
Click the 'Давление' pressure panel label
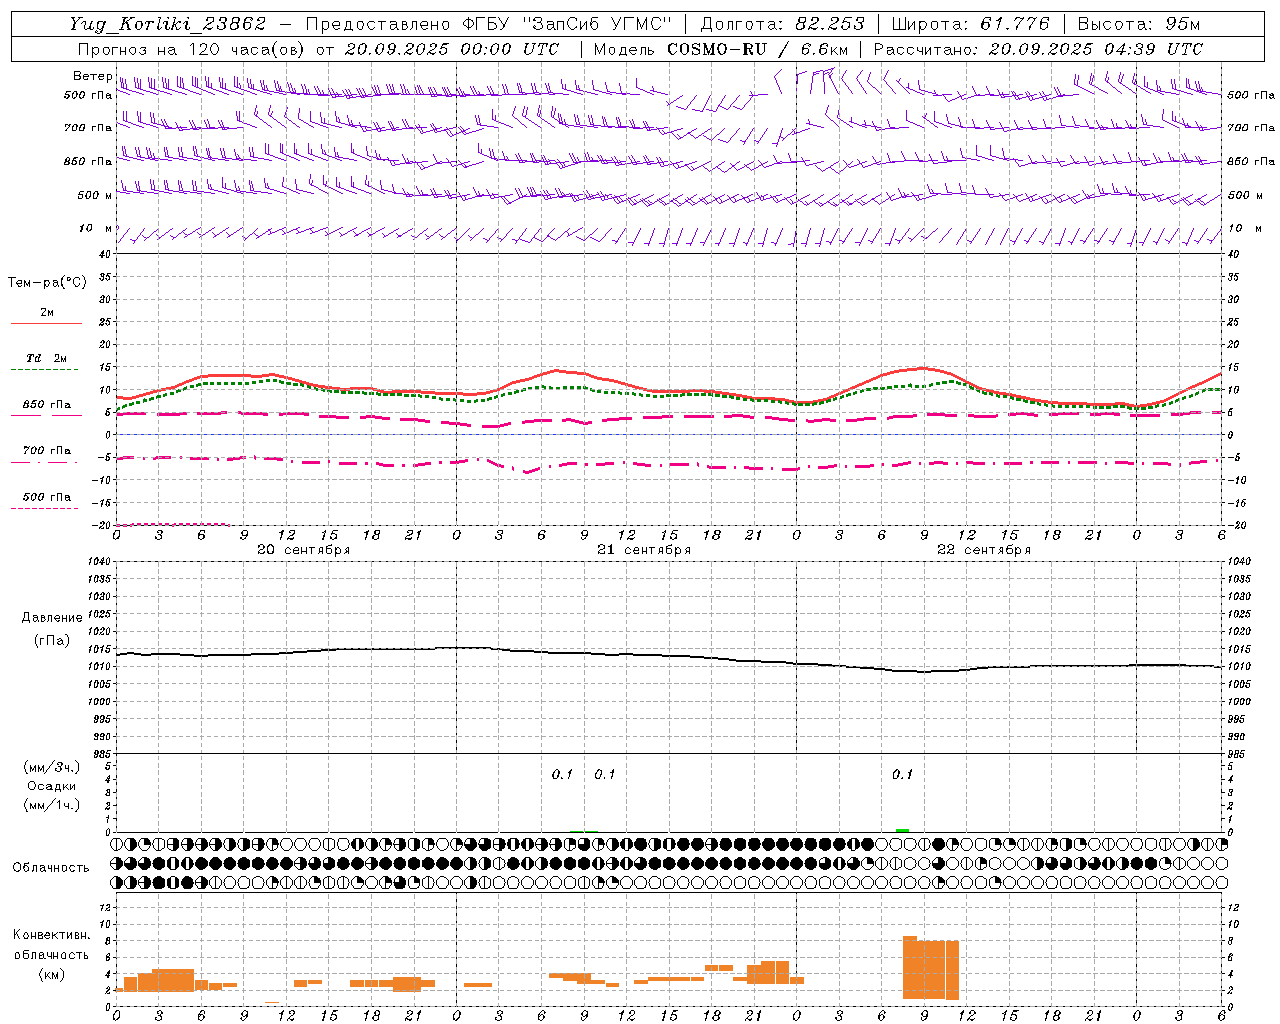point(52,618)
